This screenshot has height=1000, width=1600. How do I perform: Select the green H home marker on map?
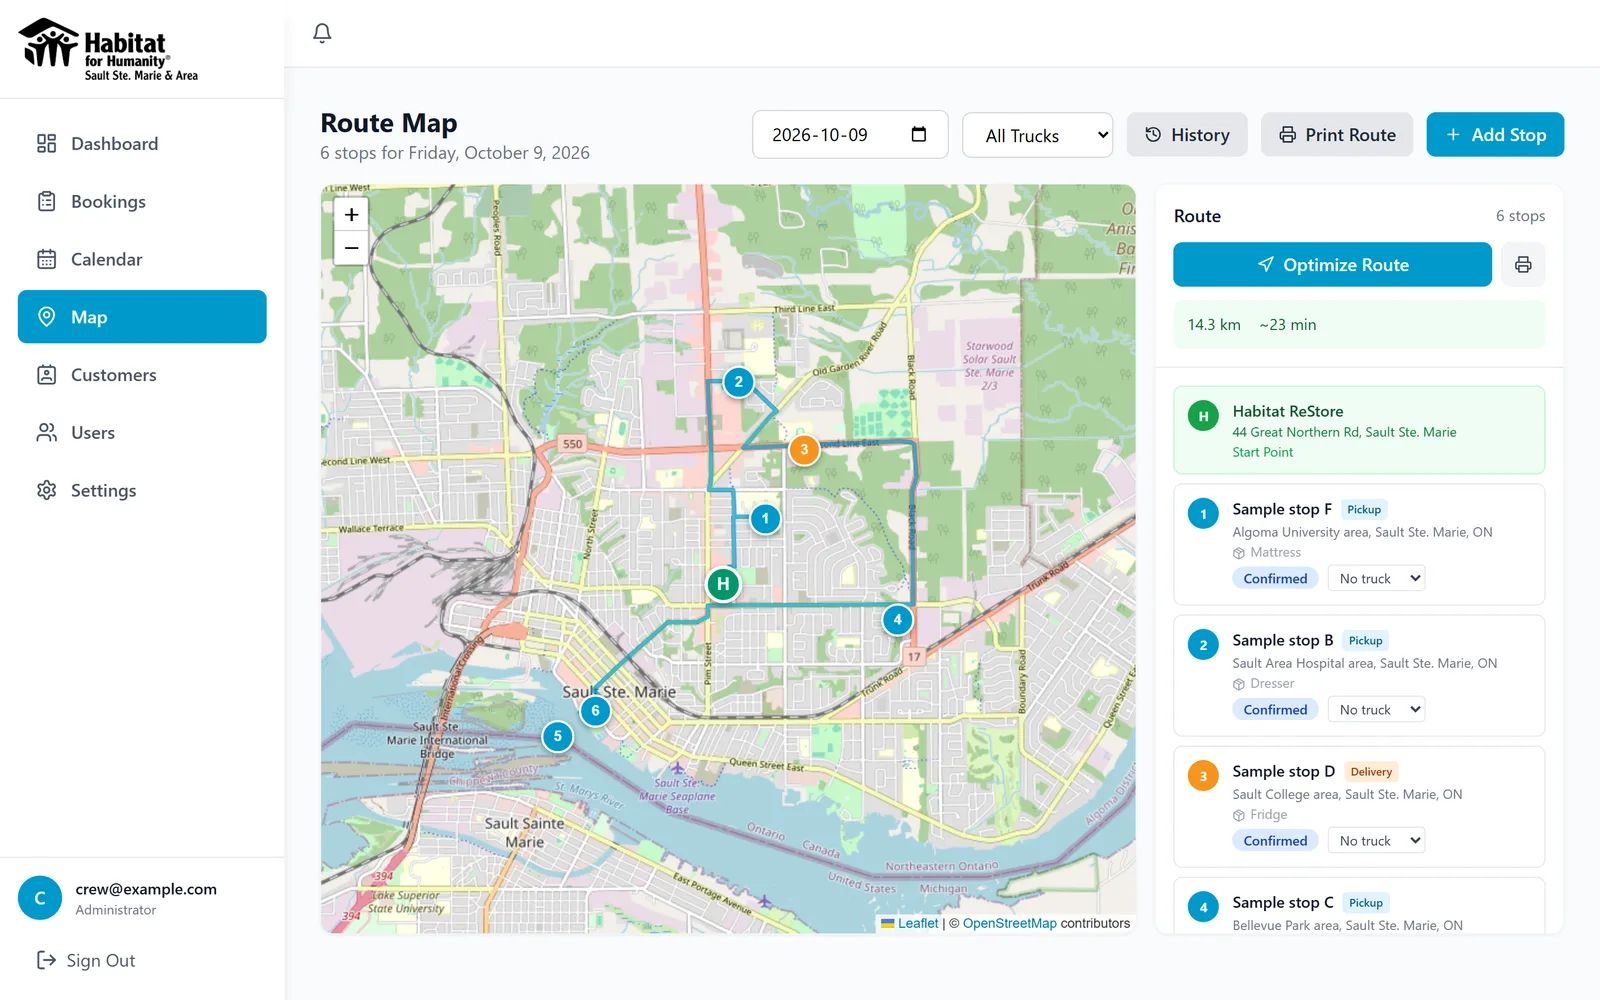click(723, 584)
